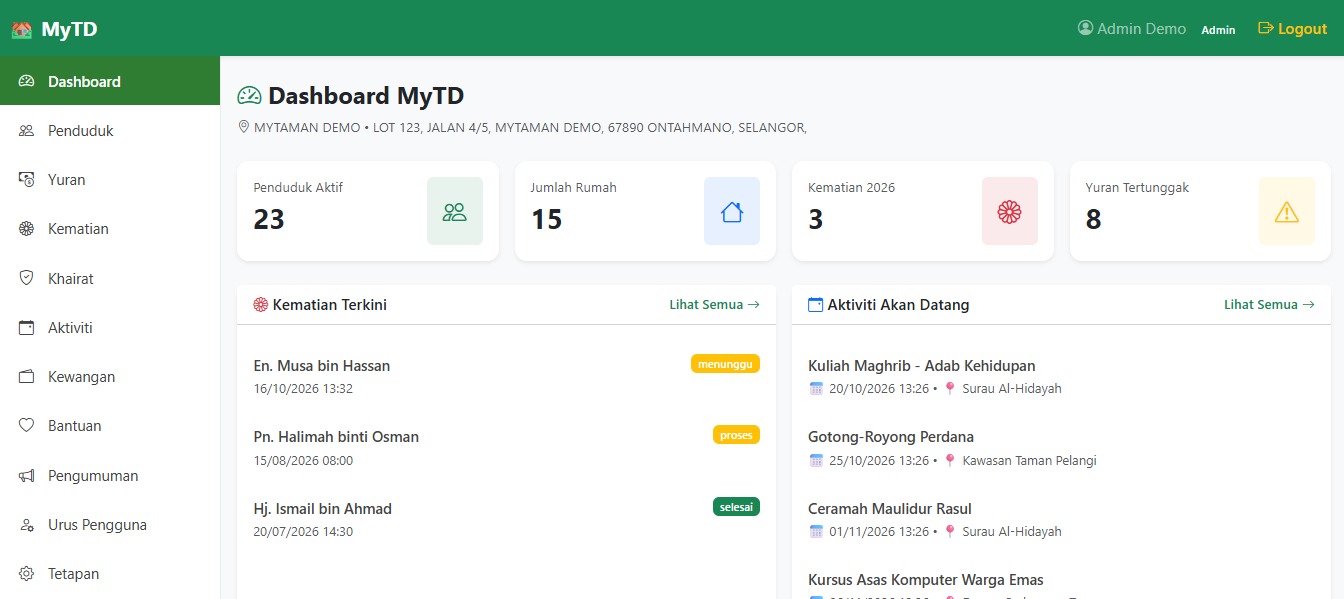
Task: Select the Khairat menu label
Action: pos(71,278)
